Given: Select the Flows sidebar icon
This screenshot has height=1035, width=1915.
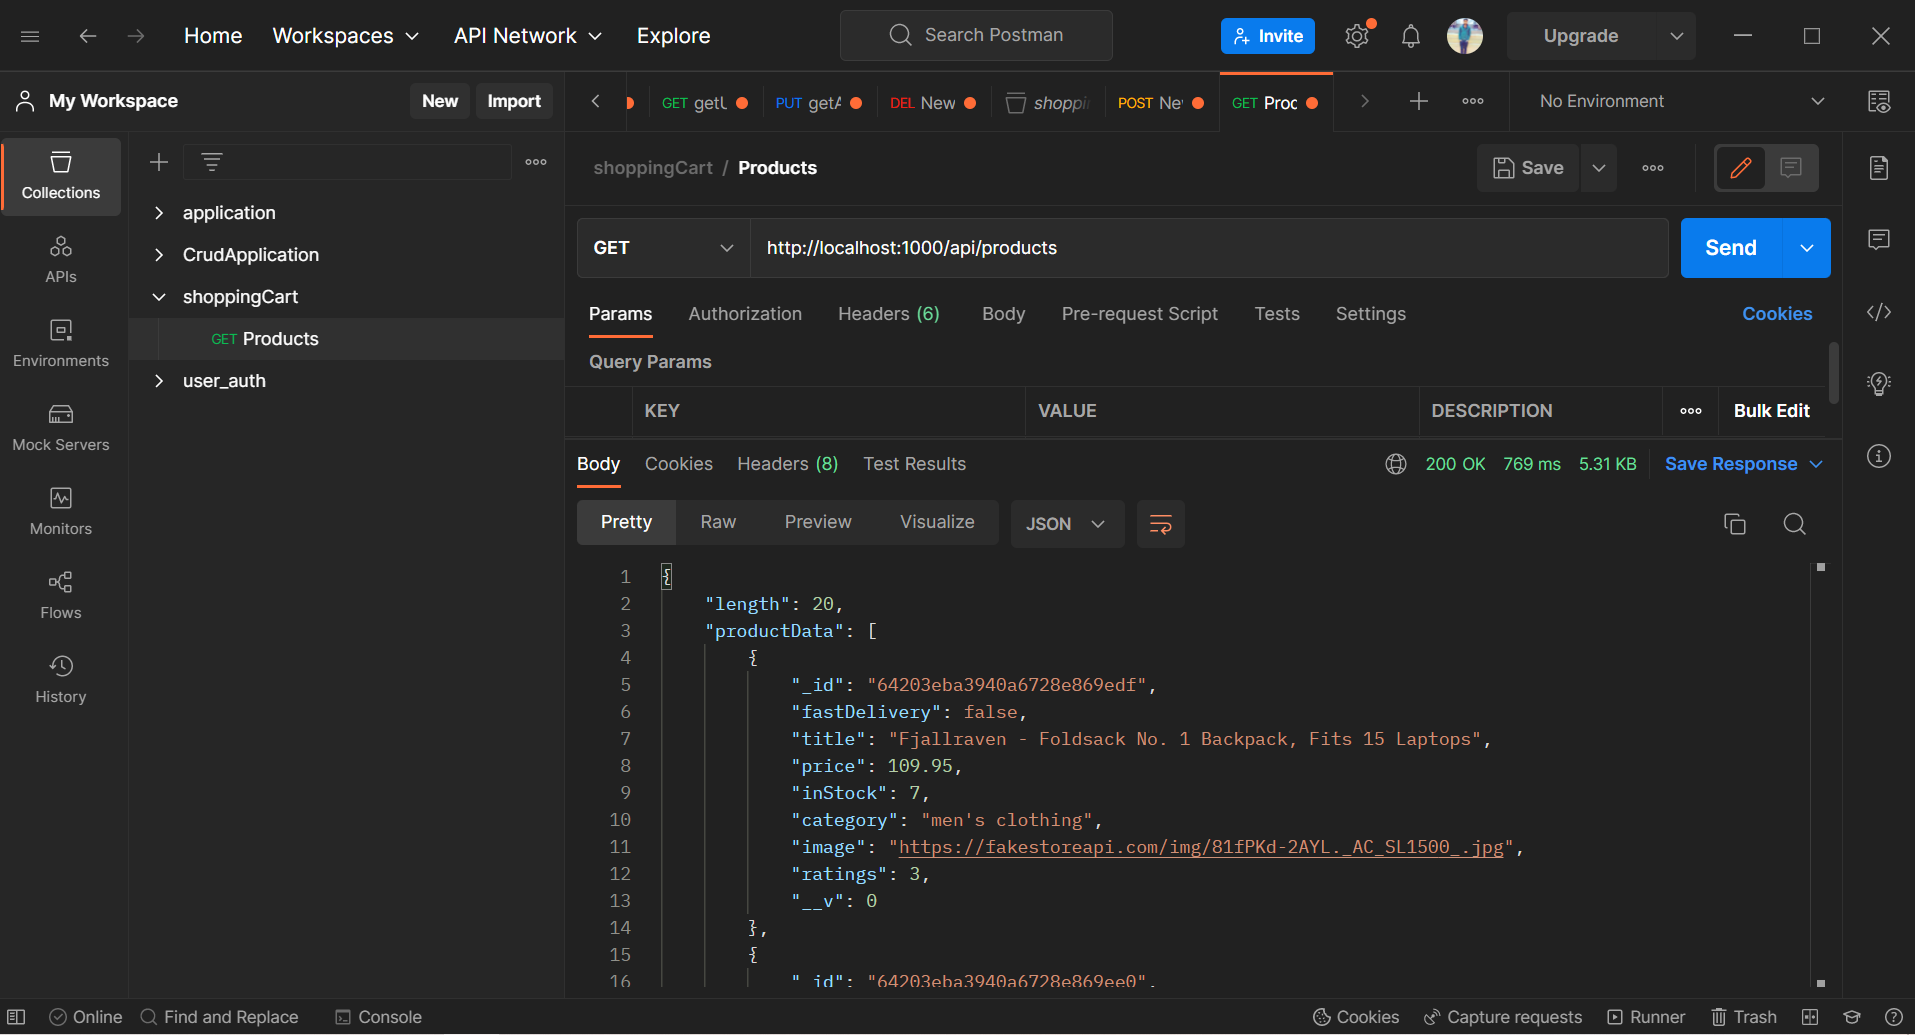Looking at the screenshot, I should [60, 595].
